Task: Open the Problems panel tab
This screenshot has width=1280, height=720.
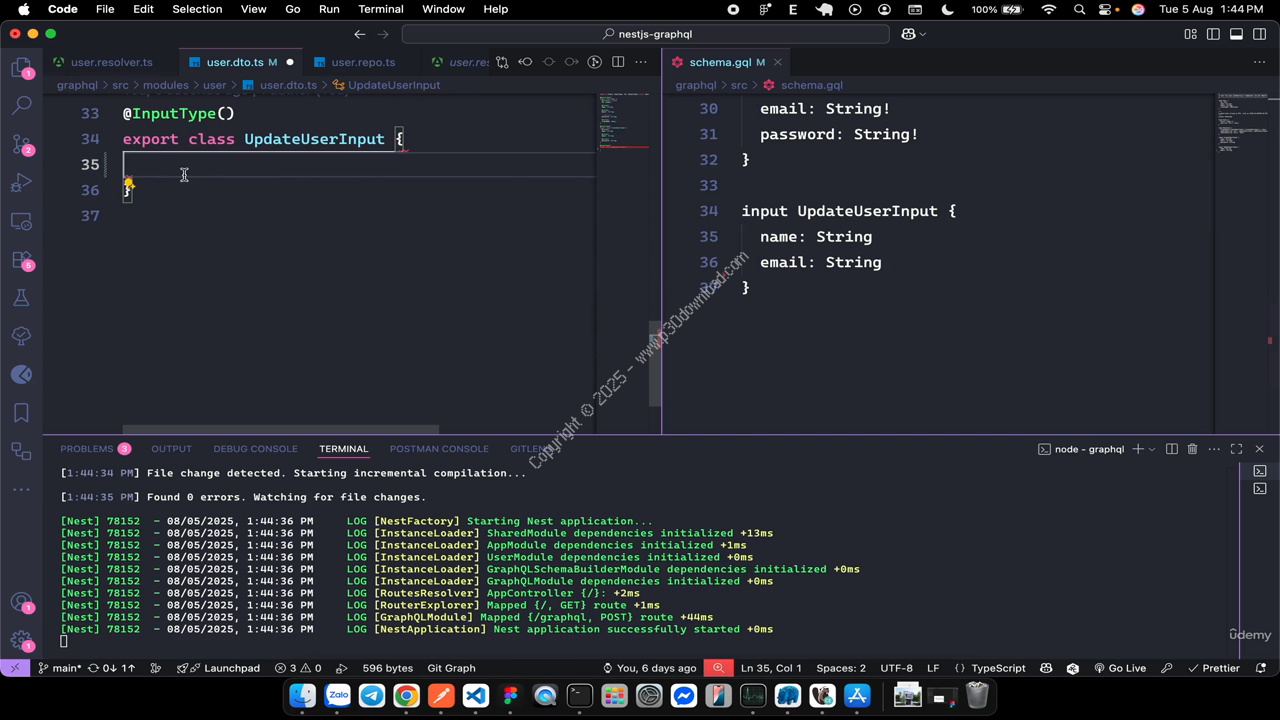Action: [87, 449]
